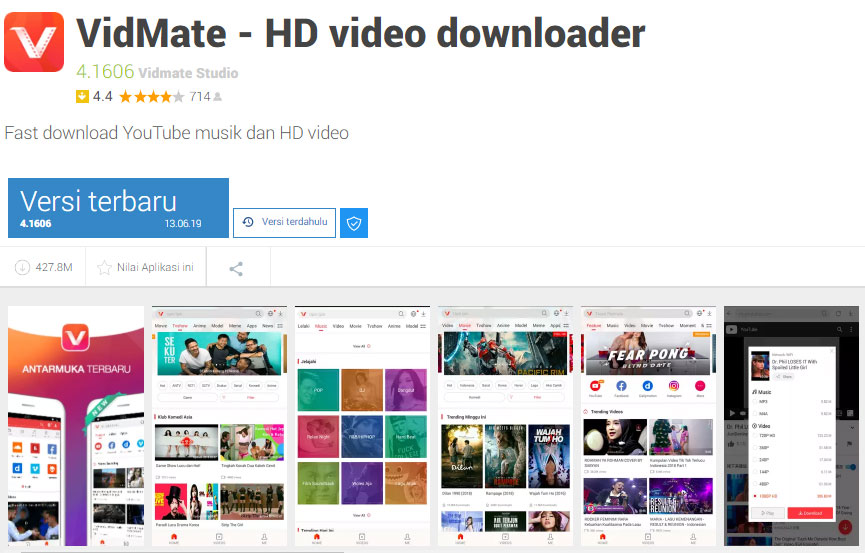The image size is (865, 553).
Task: Open the music genres Jelajahi screenshot
Action: tap(362, 426)
